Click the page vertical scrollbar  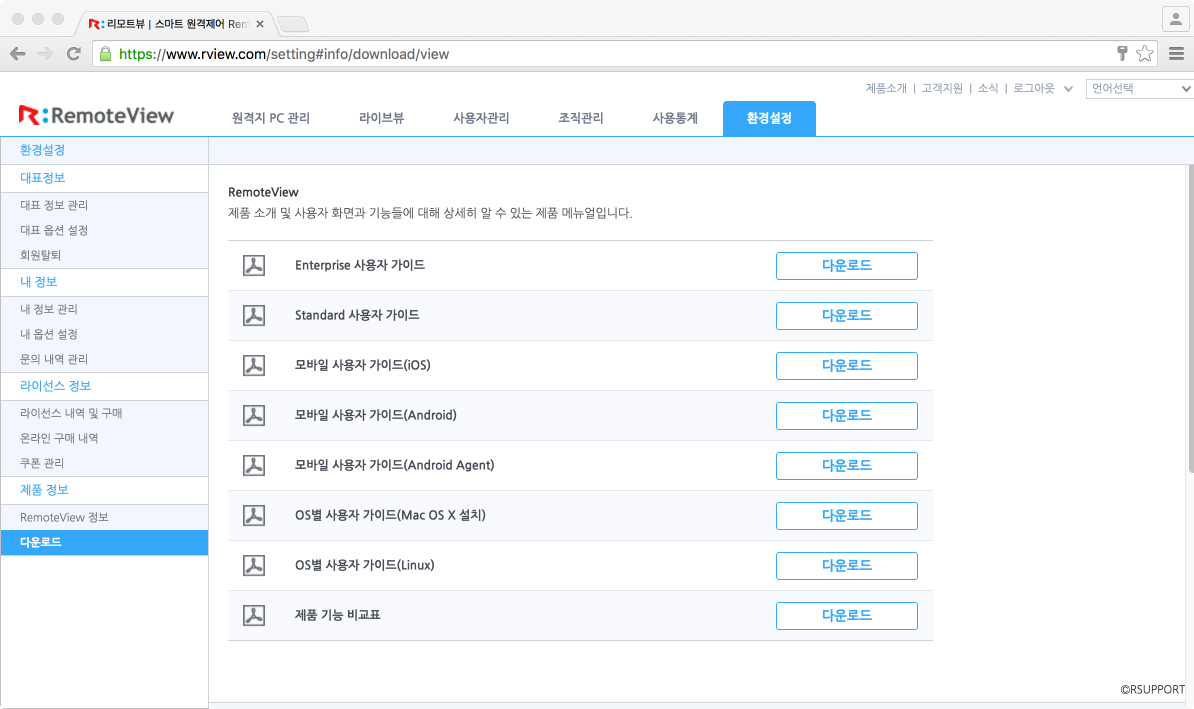(1189, 318)
